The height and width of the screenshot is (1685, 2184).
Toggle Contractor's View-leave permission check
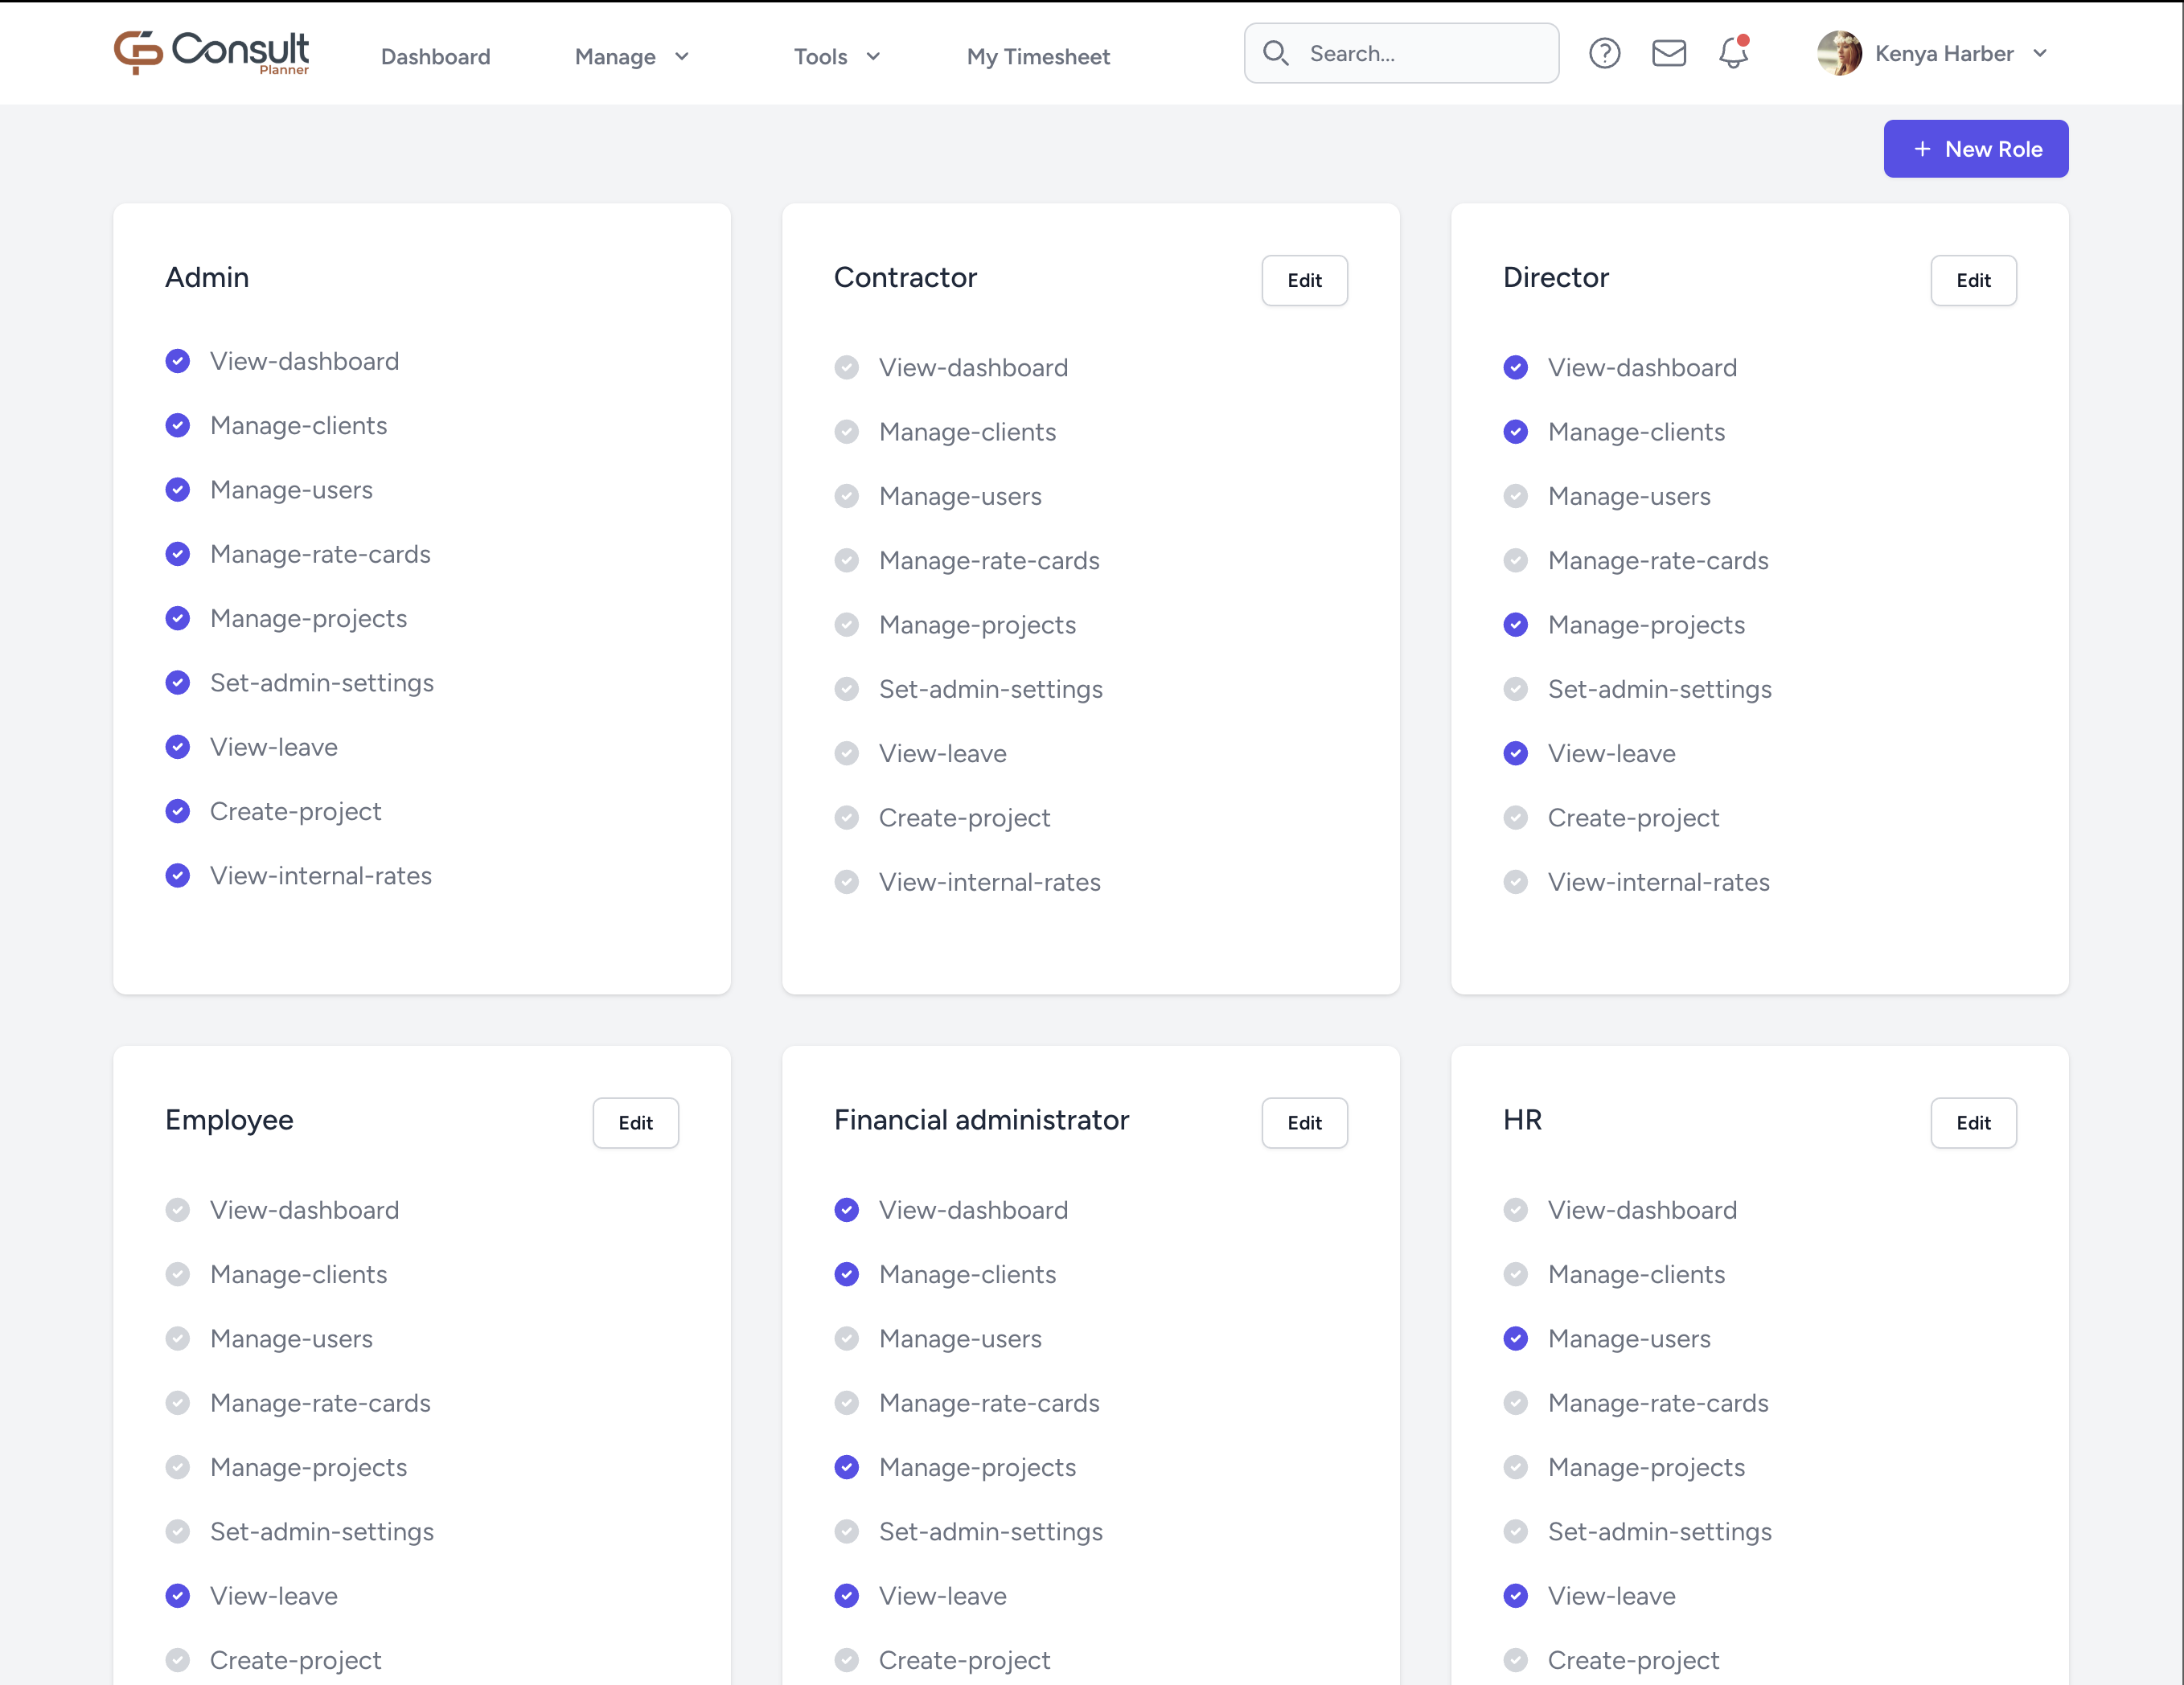click(x=846, y=753)
